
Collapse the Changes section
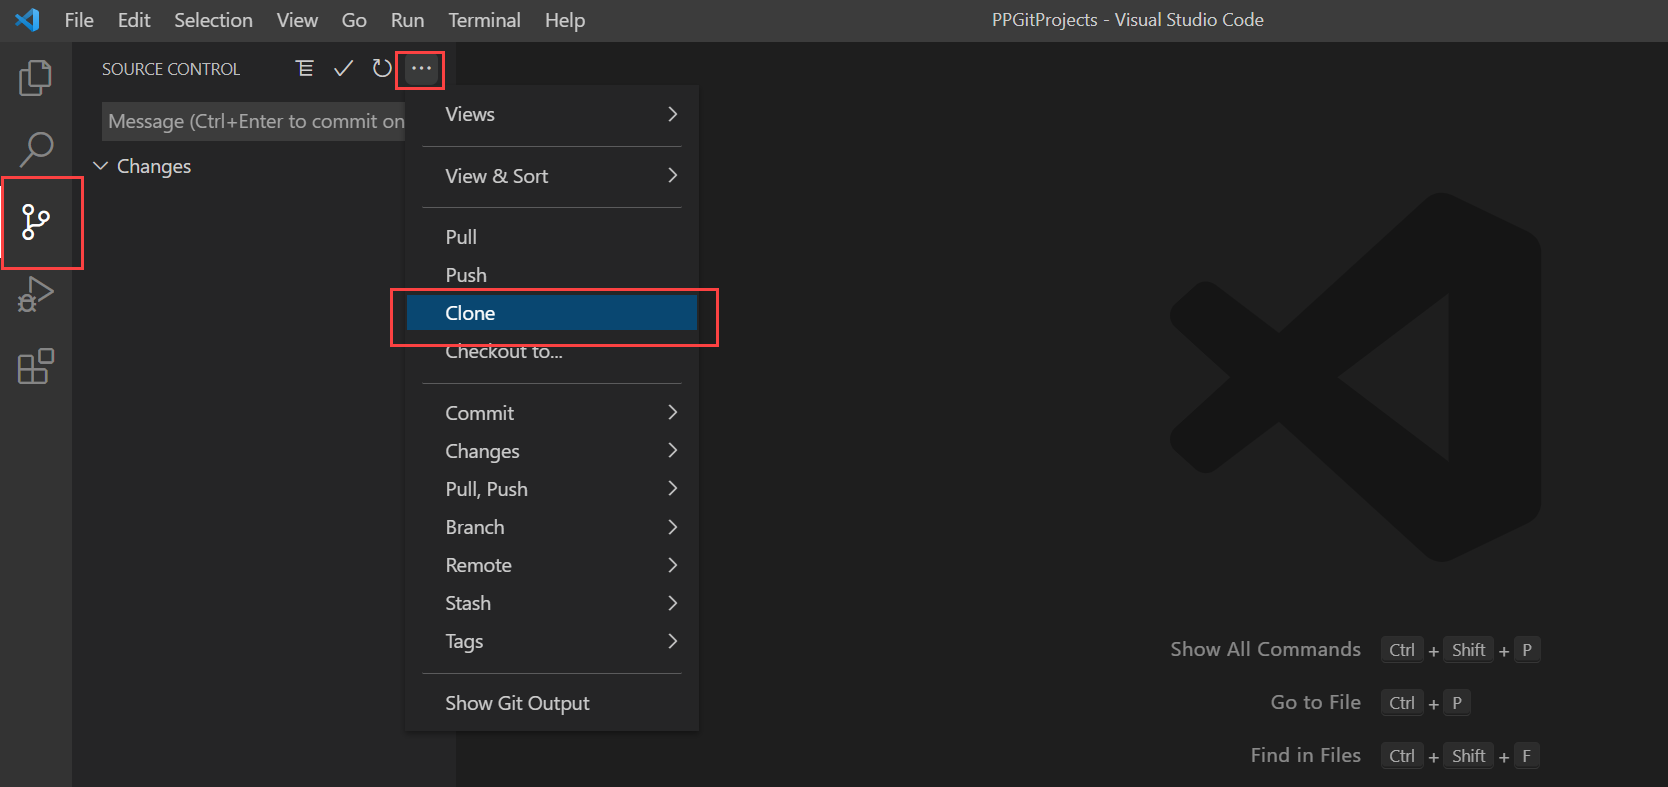[x=101, y=166]
